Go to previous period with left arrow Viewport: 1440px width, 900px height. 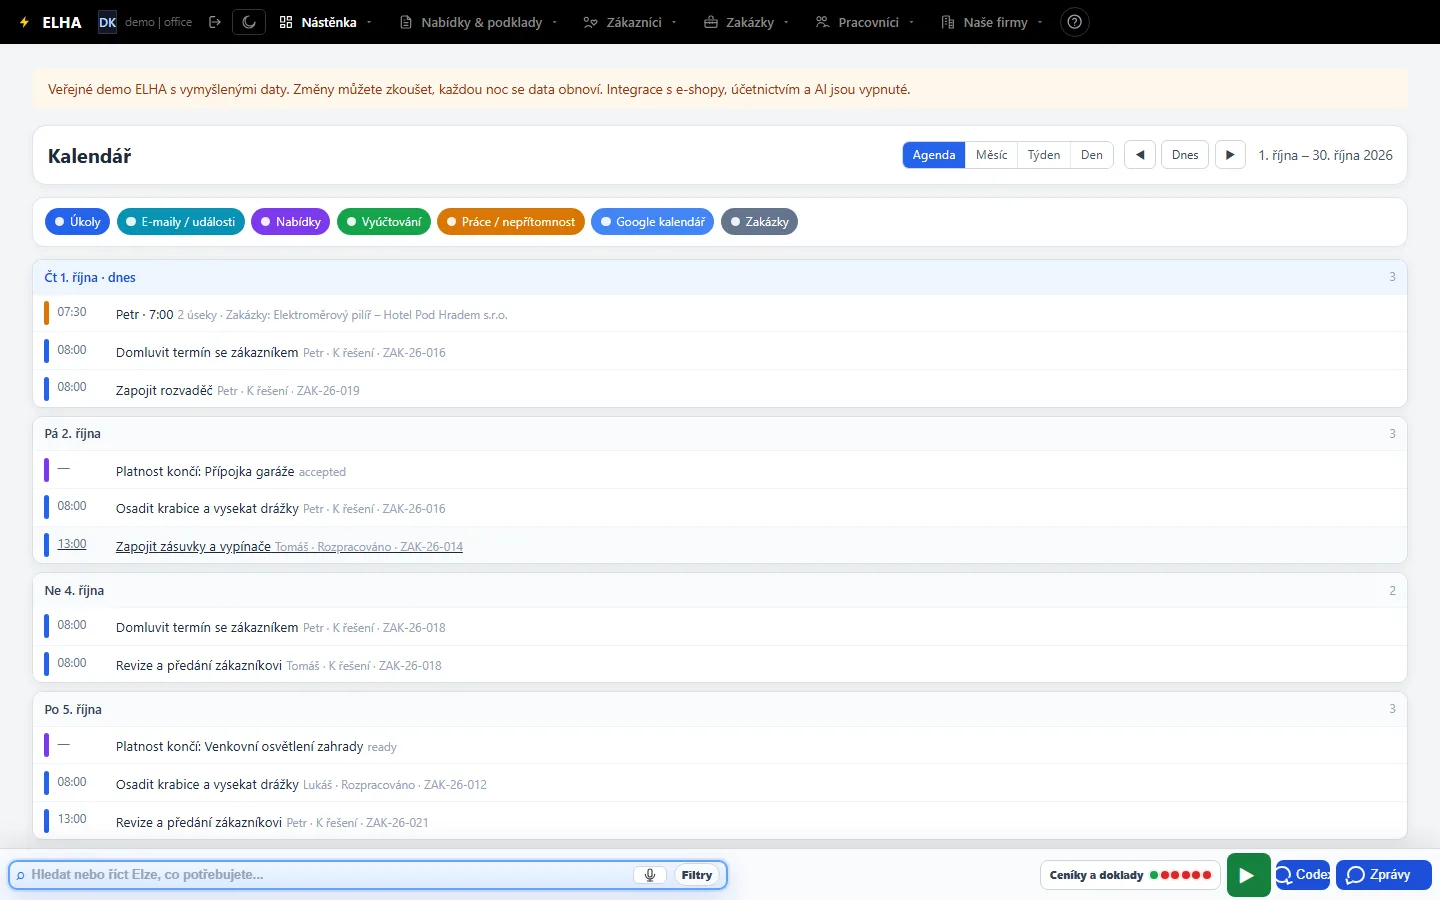tap(1140, 155)
